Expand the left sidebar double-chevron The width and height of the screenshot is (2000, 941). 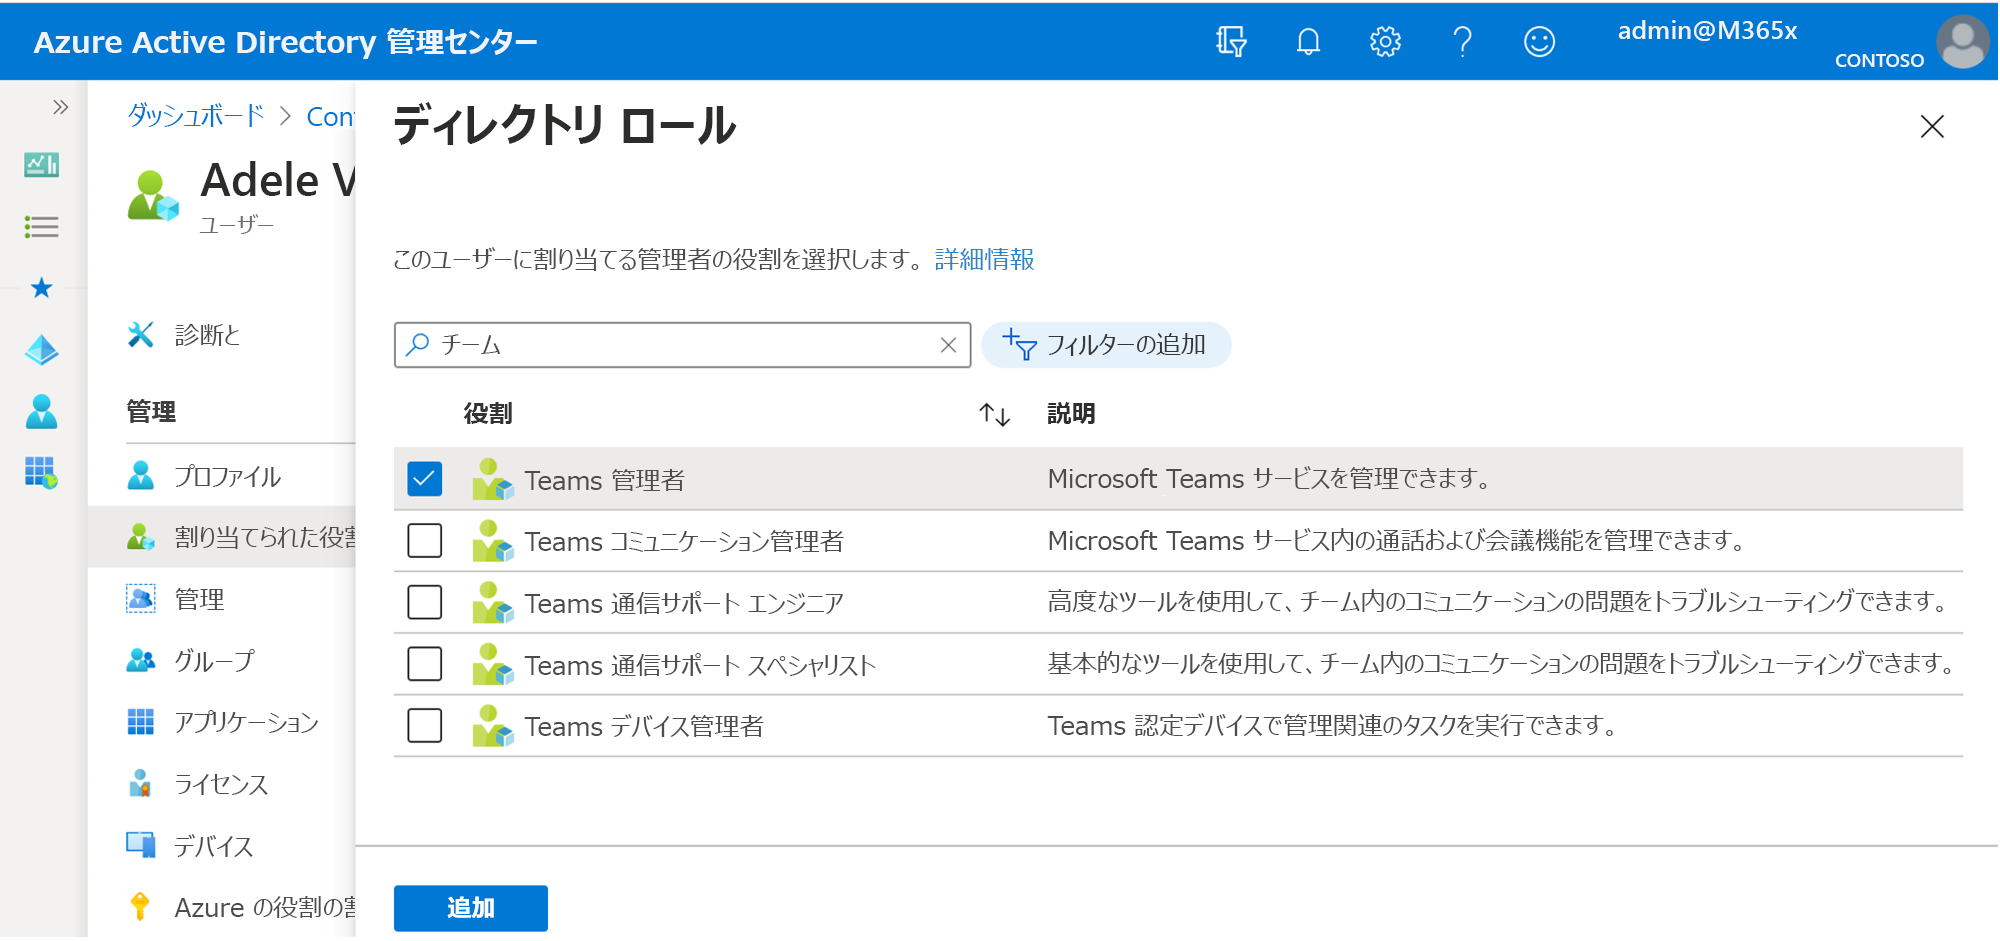point(60,107)
